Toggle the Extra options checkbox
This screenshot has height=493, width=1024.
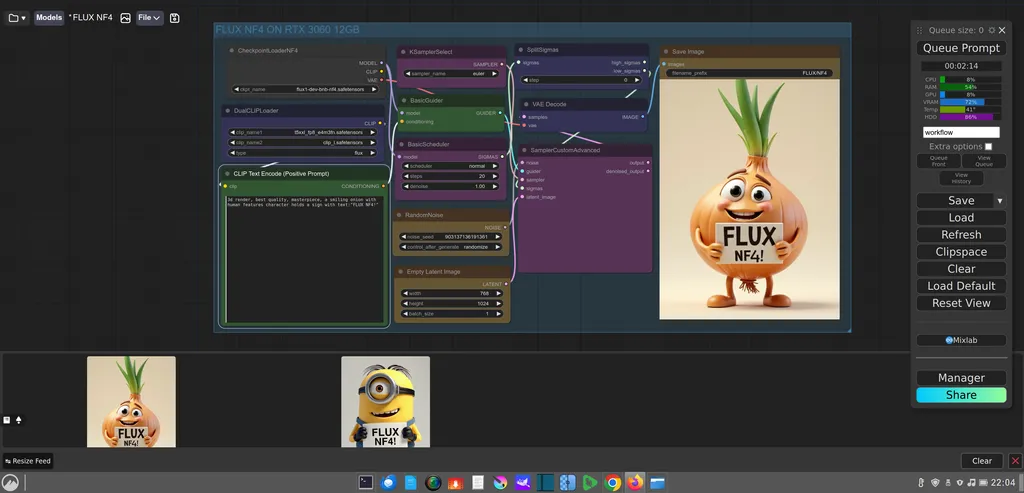[x=988, y=146]
